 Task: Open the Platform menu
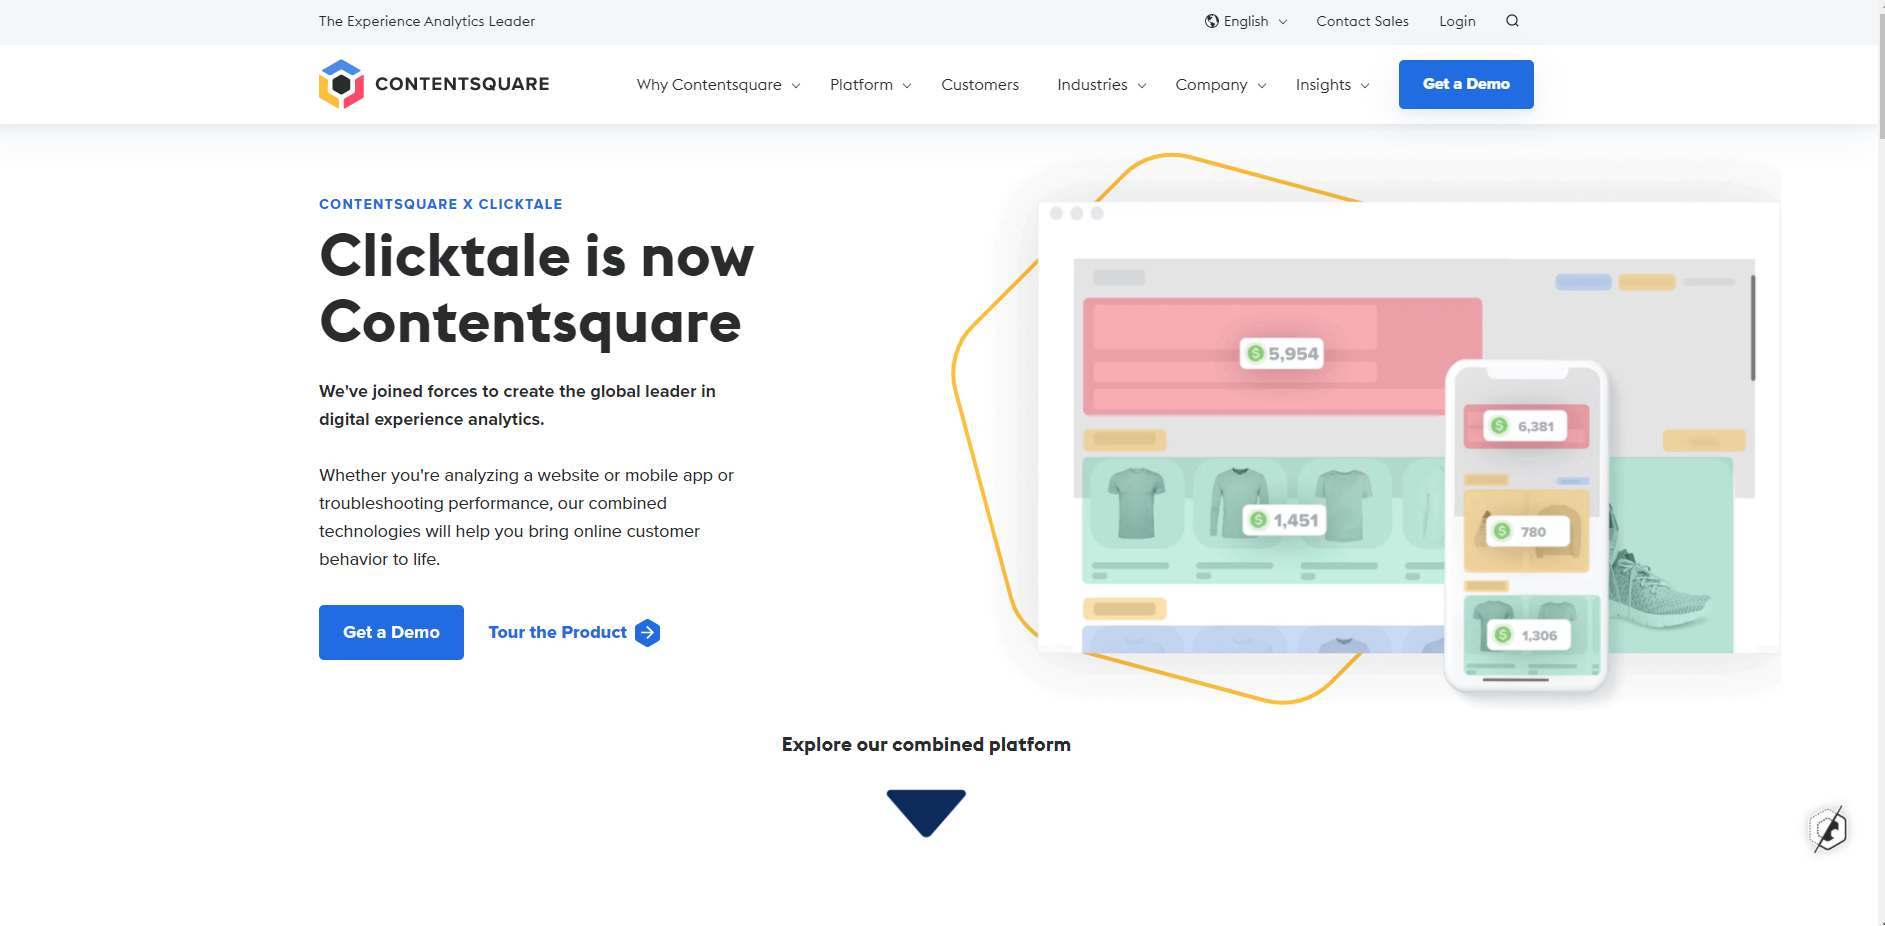click(861, 85)
